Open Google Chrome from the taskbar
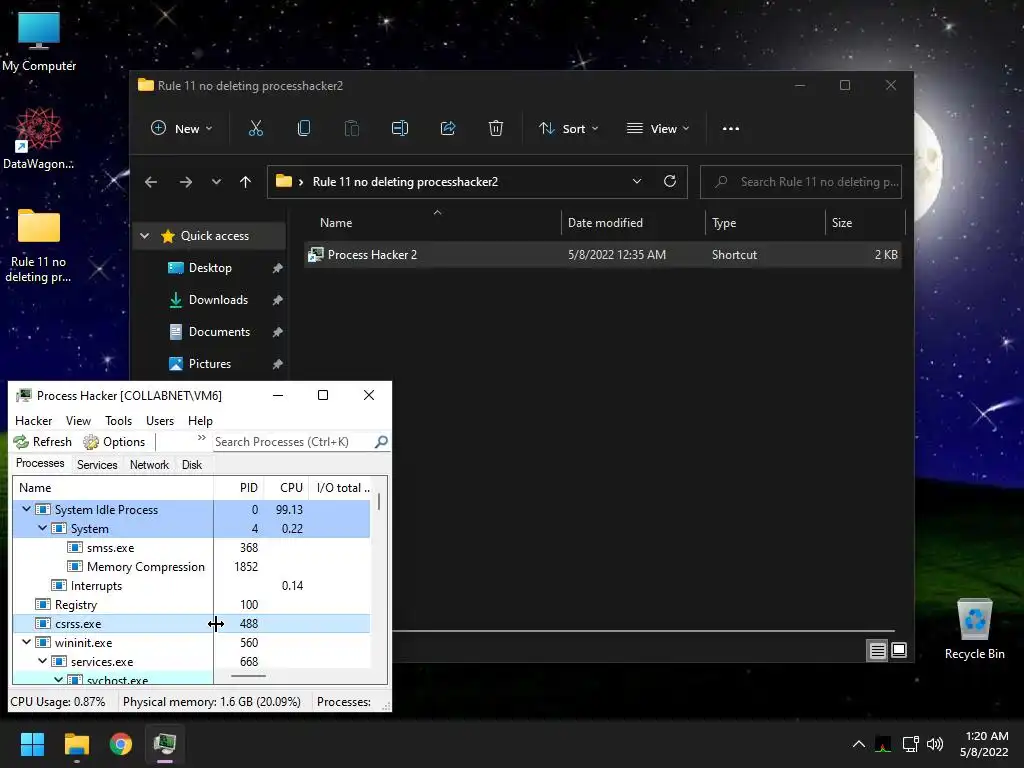 tap(121, 744)
